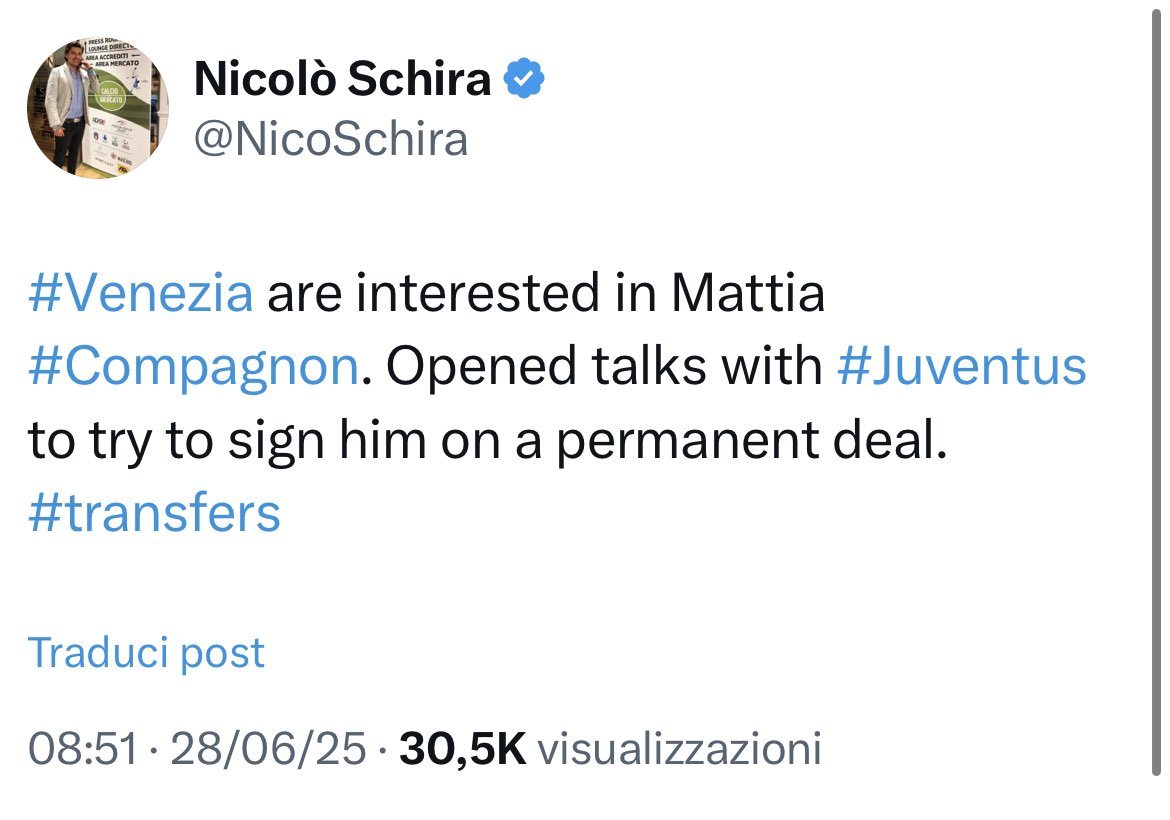Screen dimensions: 1170x820
Task: Click the text 'are interested in Mattia'
Action: (x=545, y=295)
